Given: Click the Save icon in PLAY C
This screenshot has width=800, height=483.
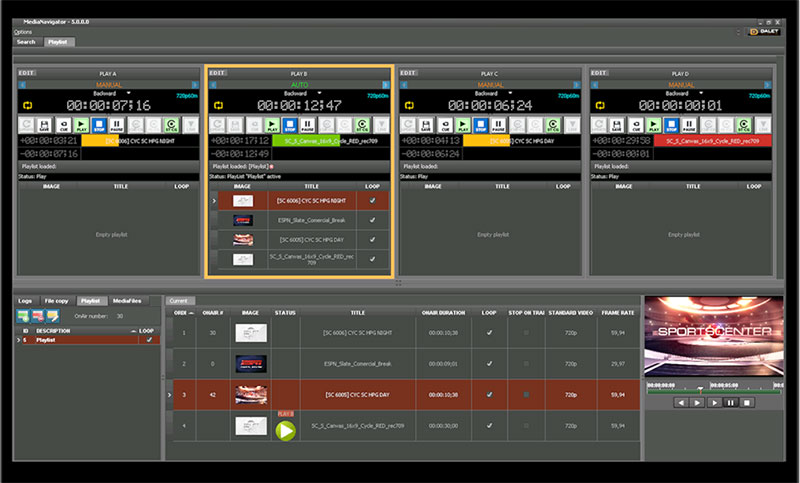Looking at the screenshot, I should tap(427, 124).
